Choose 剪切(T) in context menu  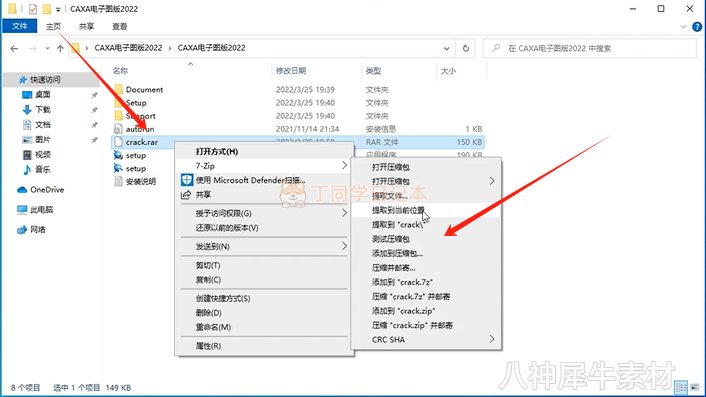[264, 265]
